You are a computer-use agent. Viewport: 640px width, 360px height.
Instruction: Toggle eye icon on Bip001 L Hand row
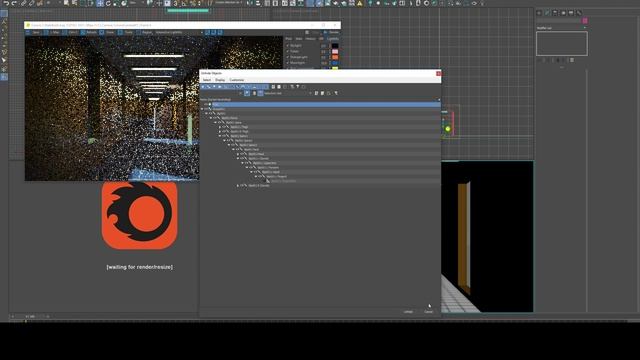tap(256, 172)
